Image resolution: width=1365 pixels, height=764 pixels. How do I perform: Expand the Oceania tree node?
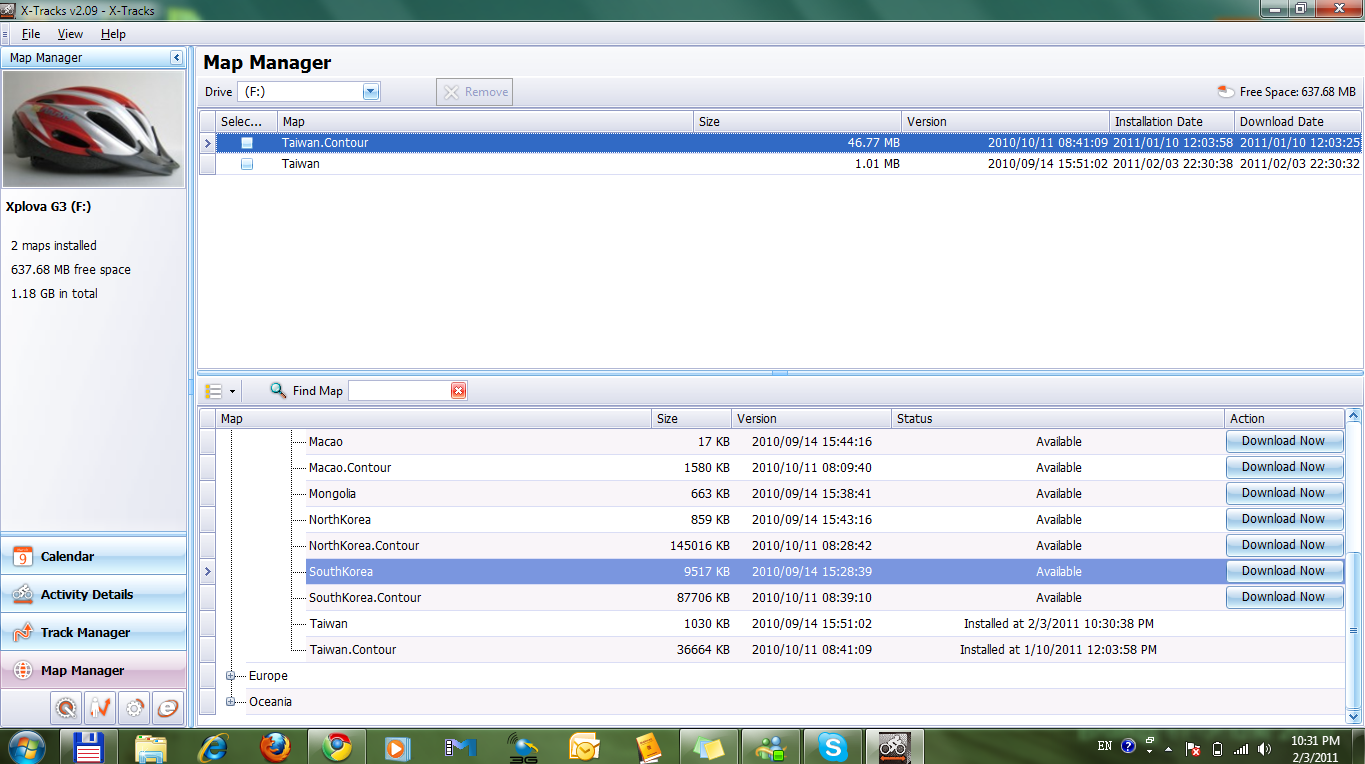point(231,702)
